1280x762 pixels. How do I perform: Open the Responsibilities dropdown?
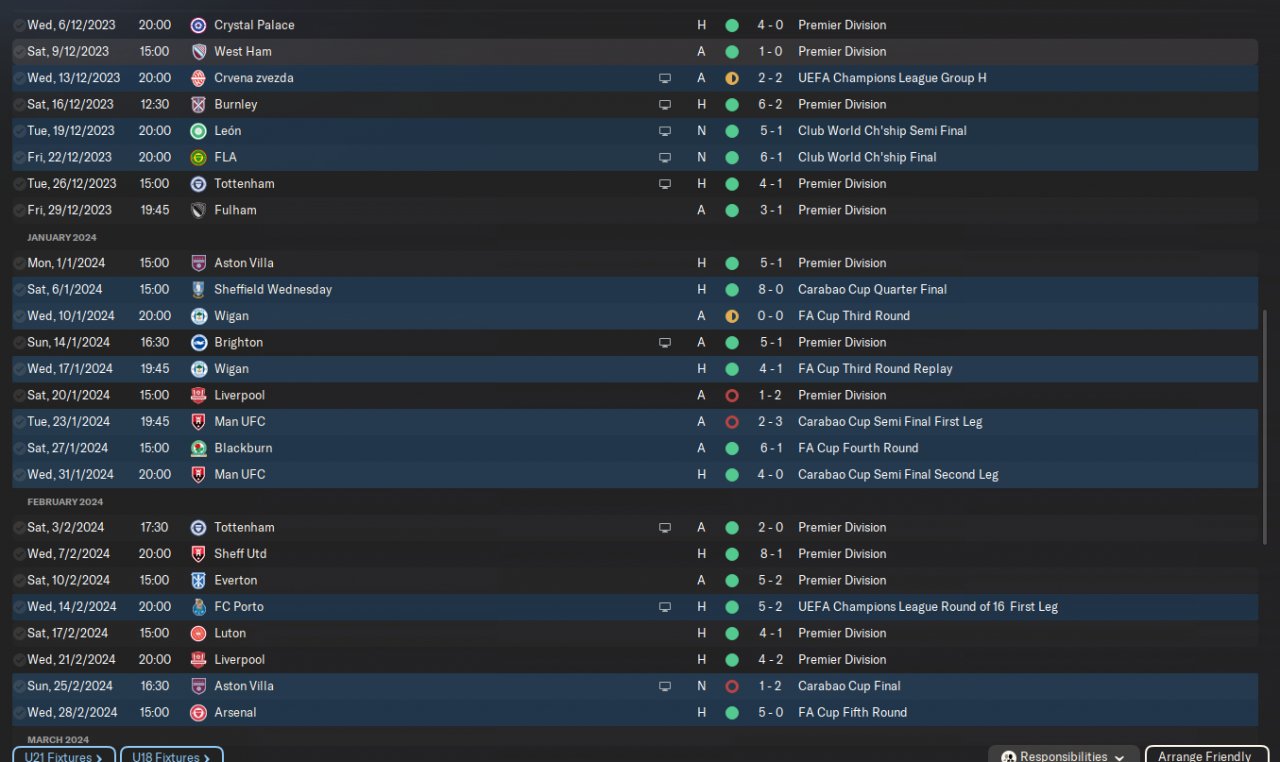point(1063,756)
